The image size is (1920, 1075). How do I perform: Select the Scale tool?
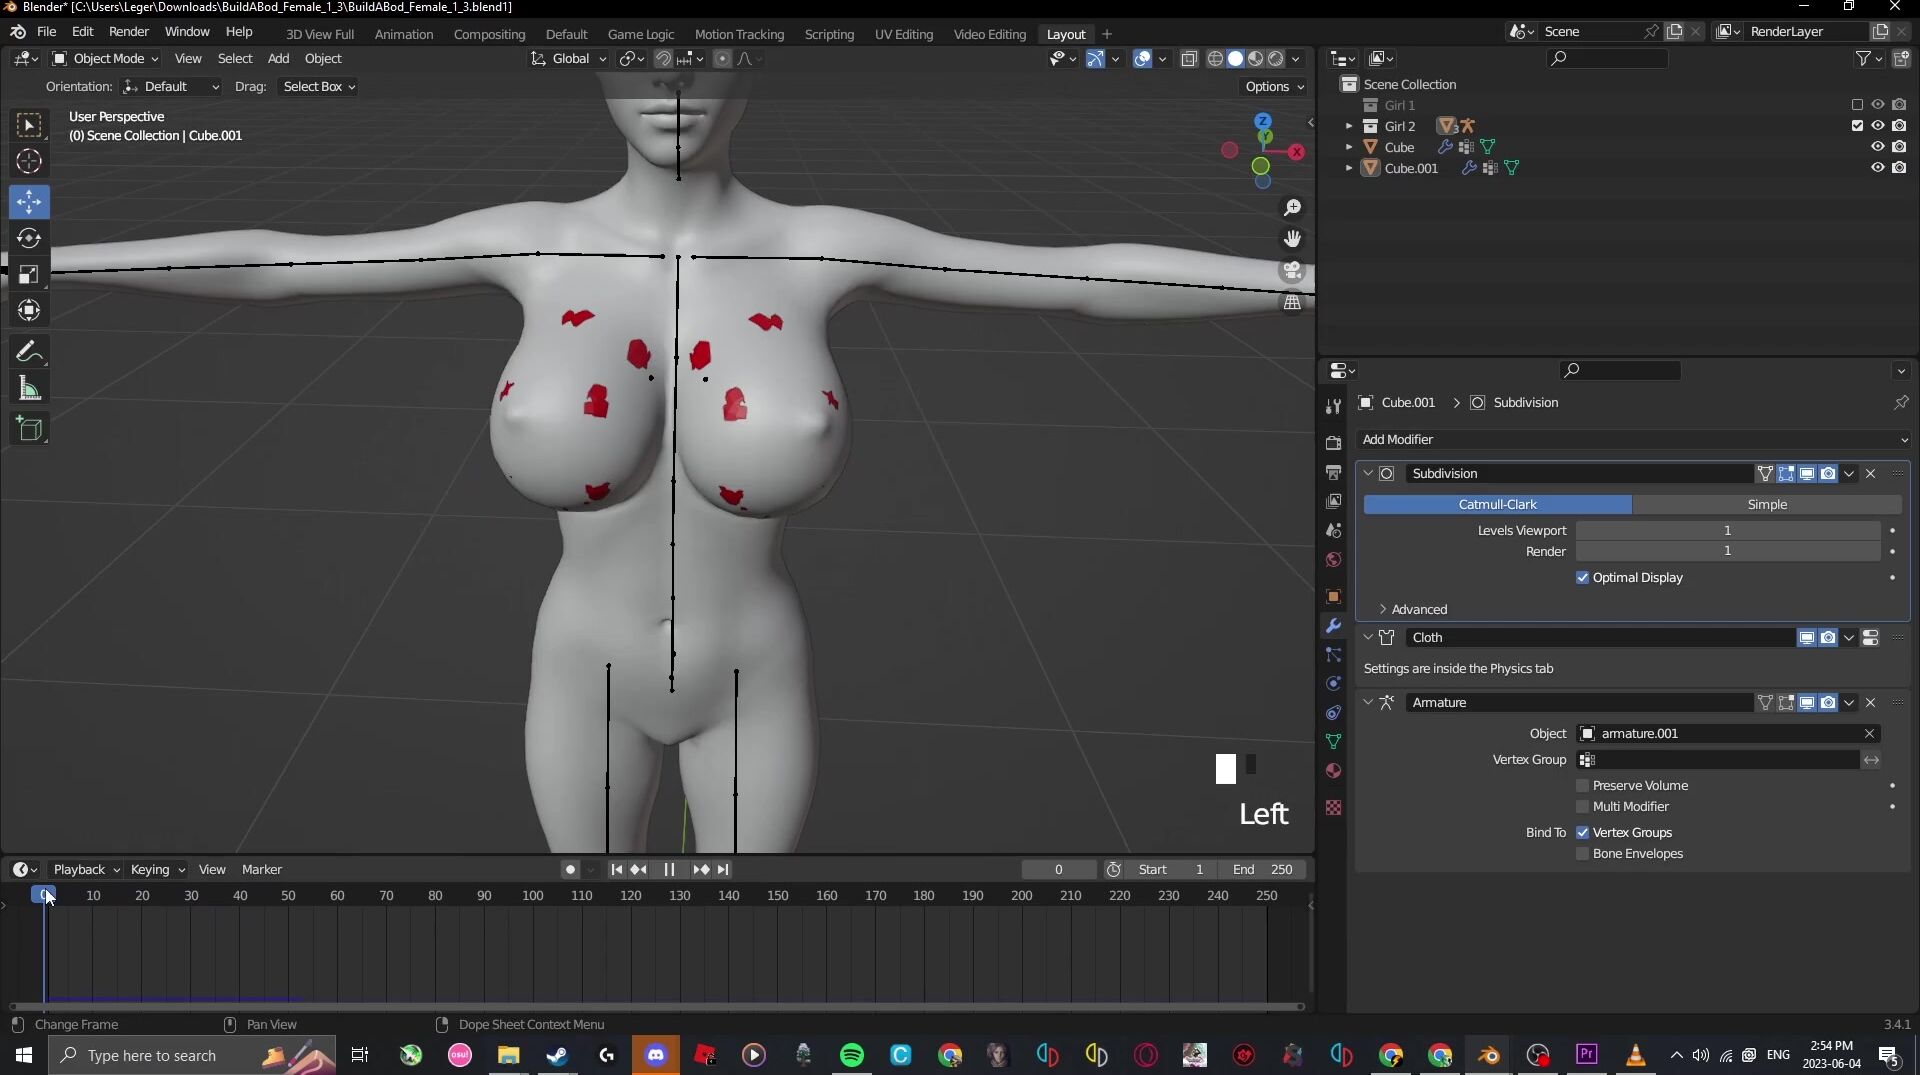tap(29, 275)
